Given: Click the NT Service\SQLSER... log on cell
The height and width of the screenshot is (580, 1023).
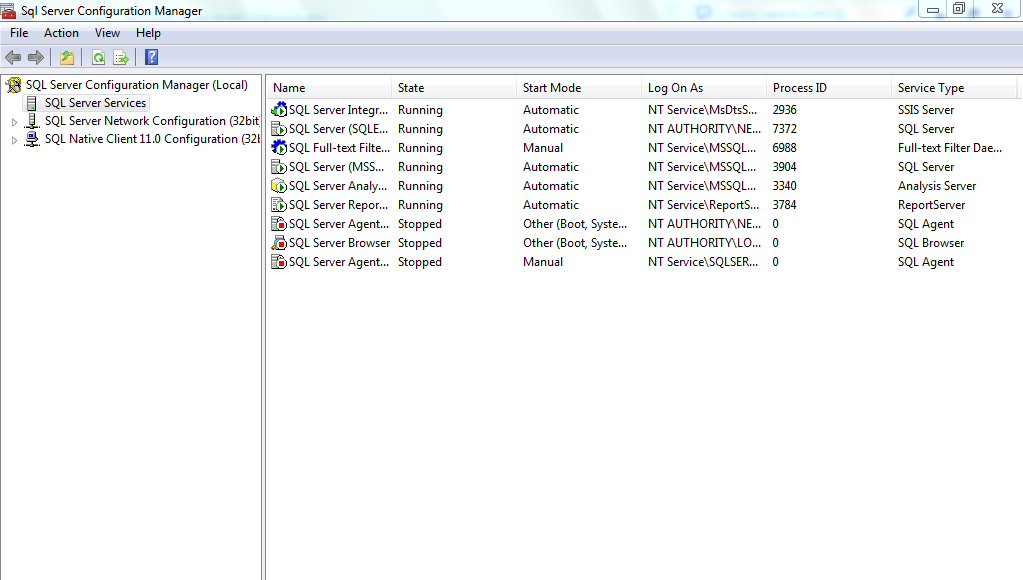Looking at the screenshot, I should click(703, 262).
